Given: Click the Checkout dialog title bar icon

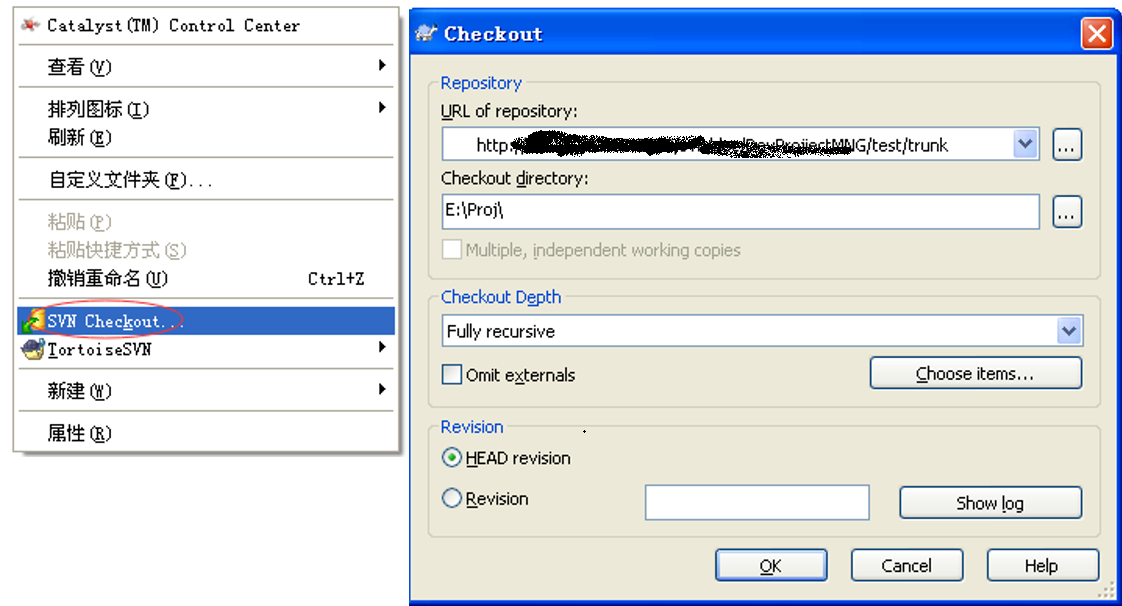Looking at the screenshot, I should coord(425,33).
